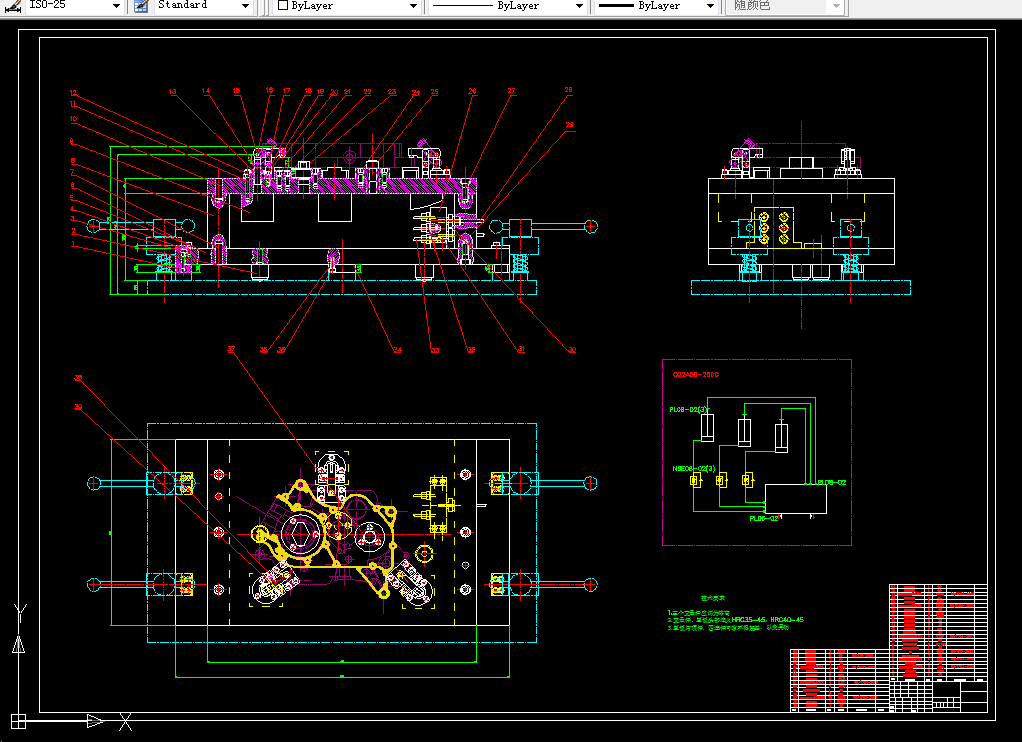Select the green label PL06-02
Viewport: 1022px width, 742px height.
[764, 519]
